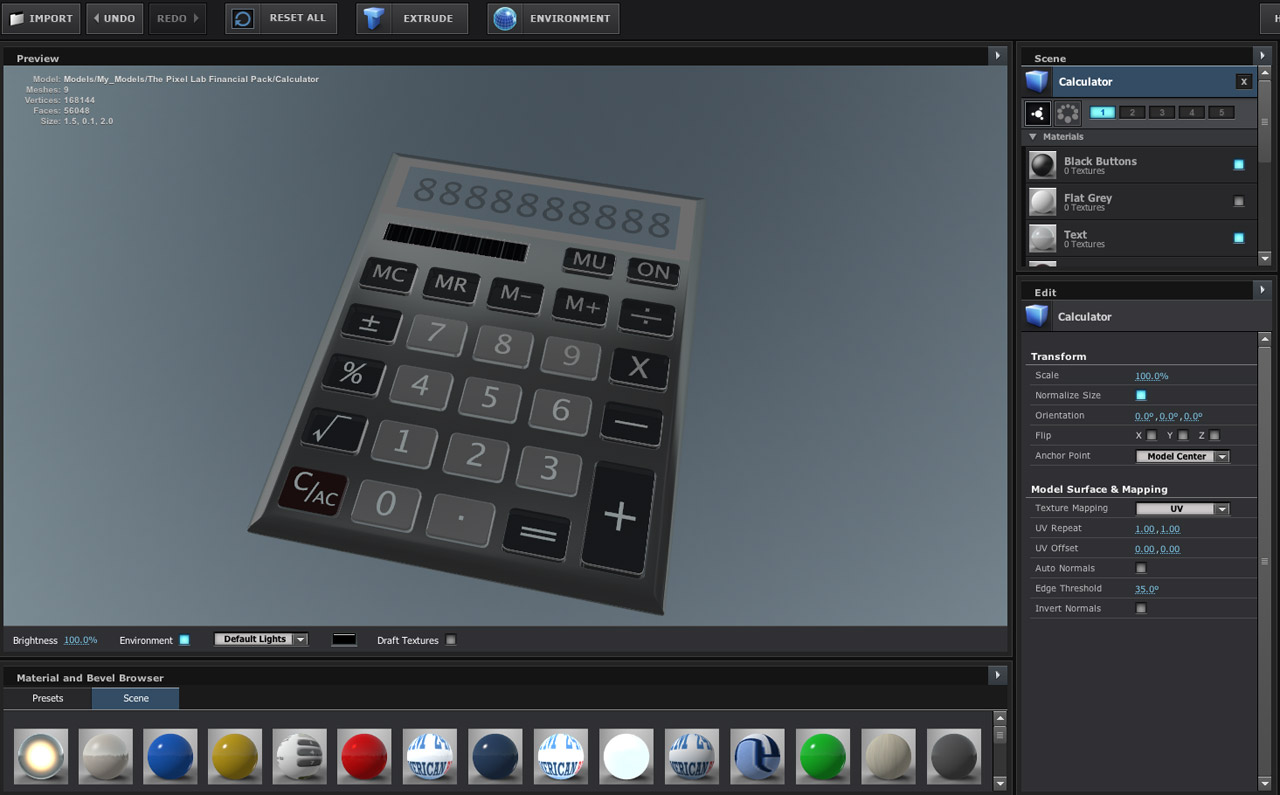Enable the Normalize Size checkbox
This screenshot has height=795, width=1280.
(1141, 395)
